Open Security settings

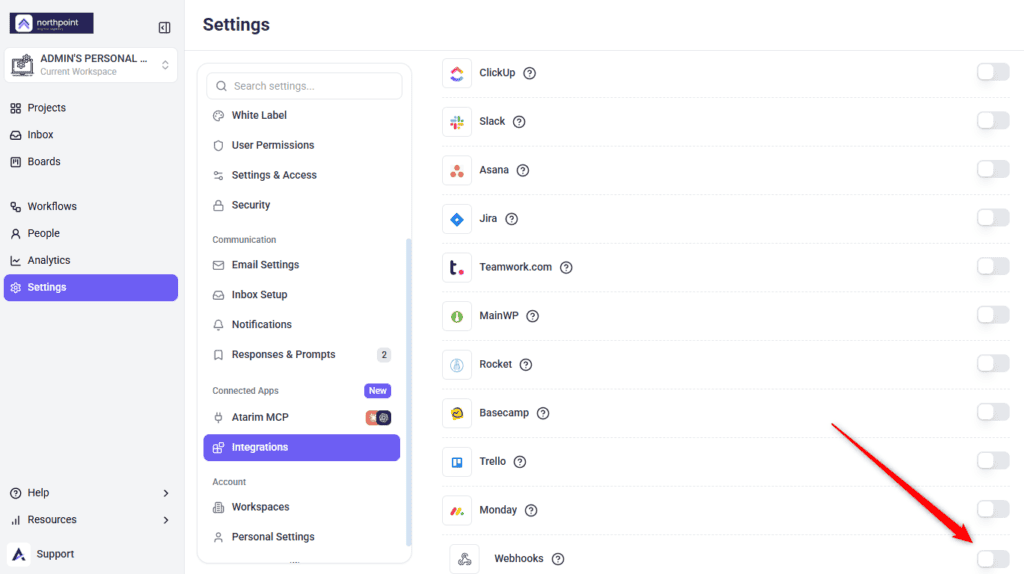pyautogui.click(x=302, y=205)
